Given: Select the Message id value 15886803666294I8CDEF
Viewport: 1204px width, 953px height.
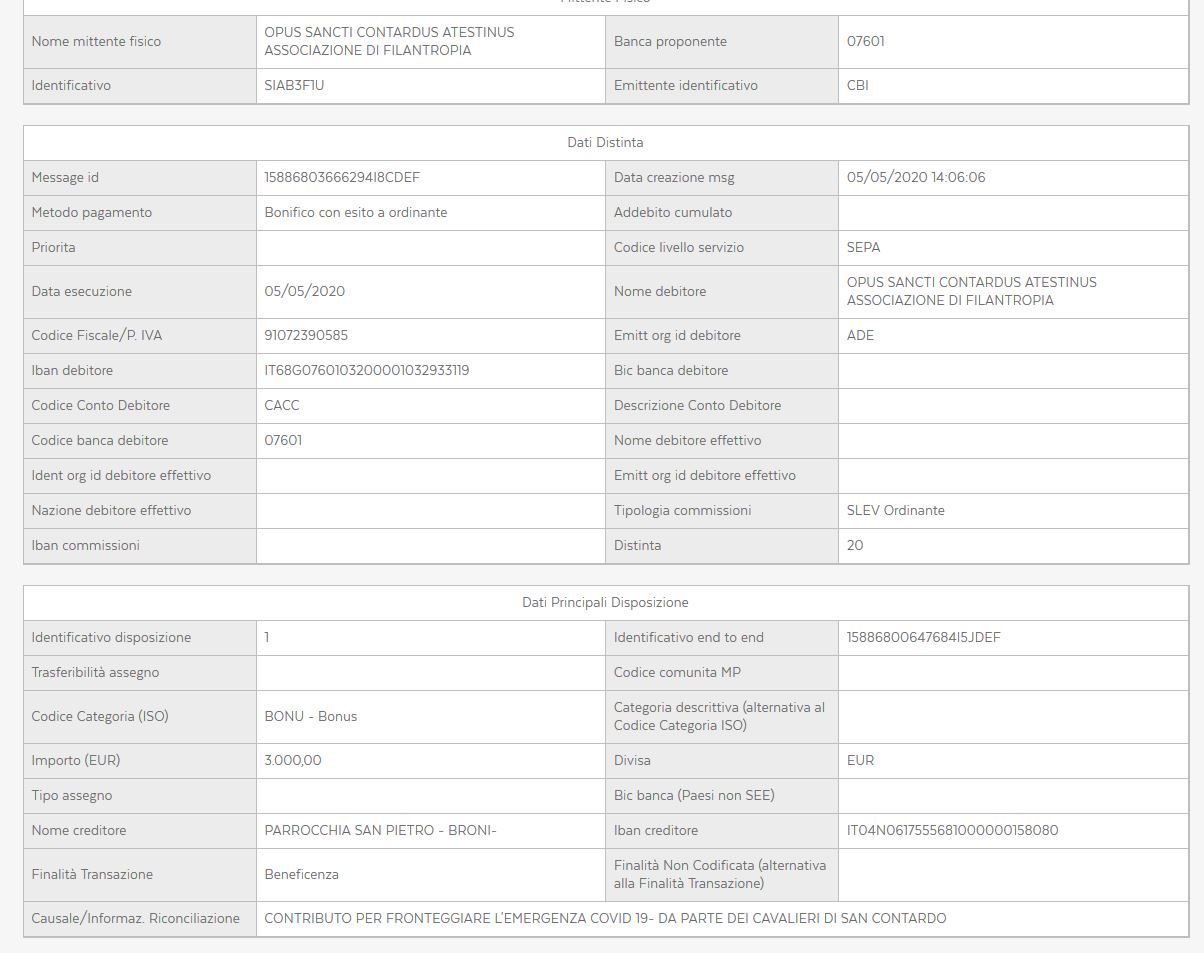Looking at the screenshot, I should pyautogui.click(x=342, y=178).
